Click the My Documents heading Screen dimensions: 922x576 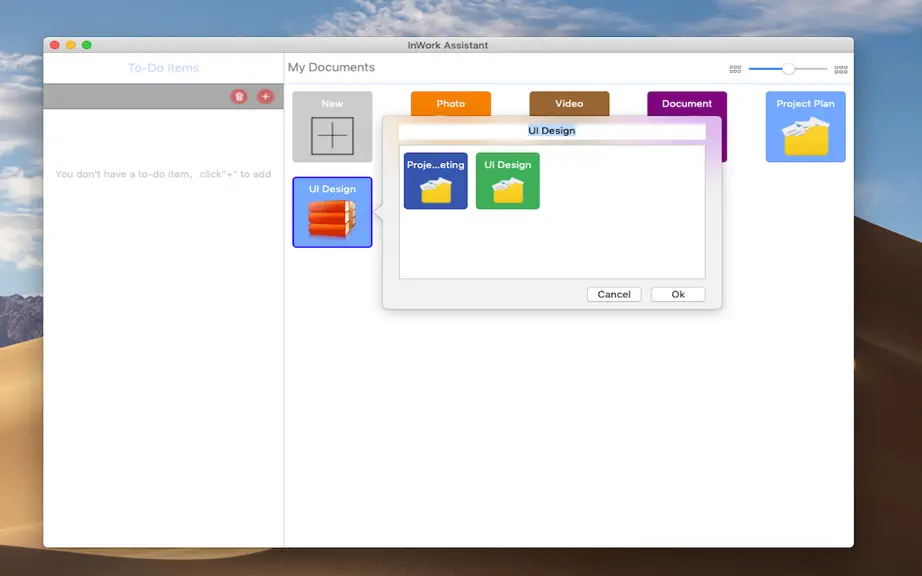331,68
